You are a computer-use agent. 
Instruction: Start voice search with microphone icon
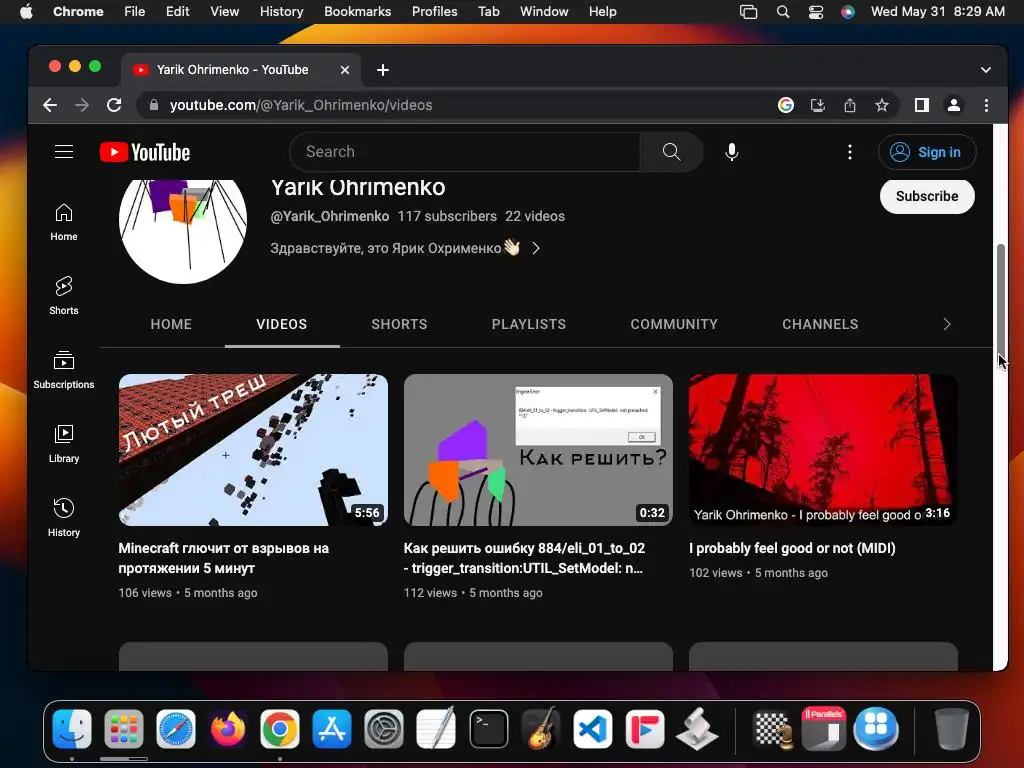[731, 152]
